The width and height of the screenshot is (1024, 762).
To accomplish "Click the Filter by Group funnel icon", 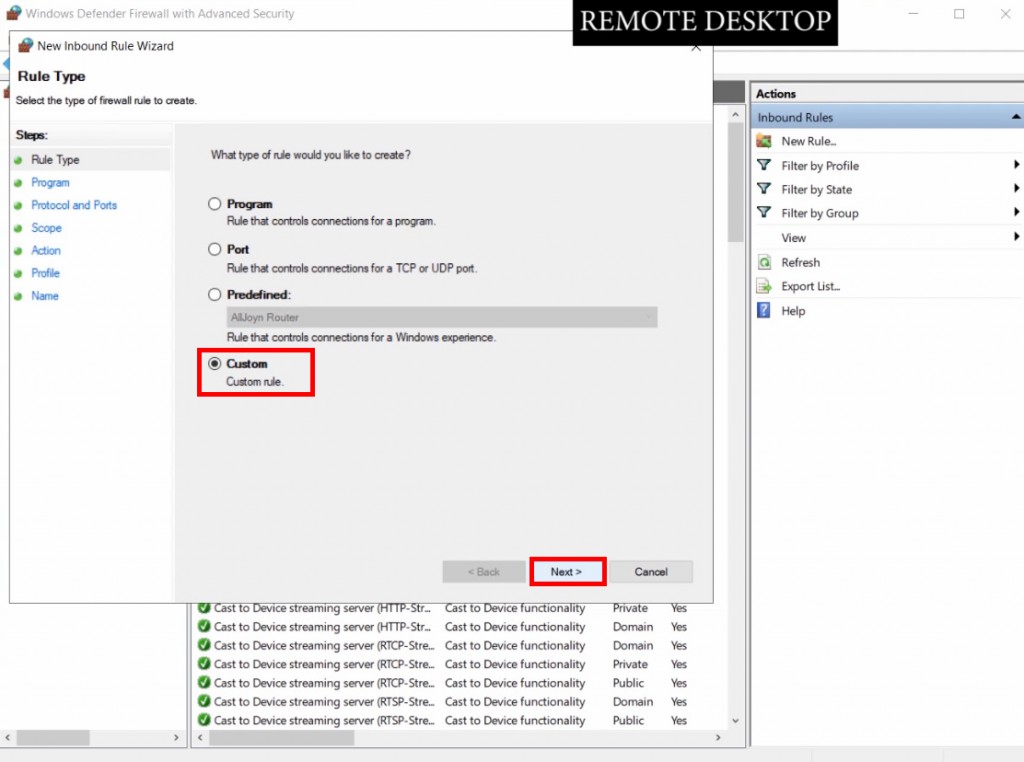I will pyautogui.click(x=763, y=213).
